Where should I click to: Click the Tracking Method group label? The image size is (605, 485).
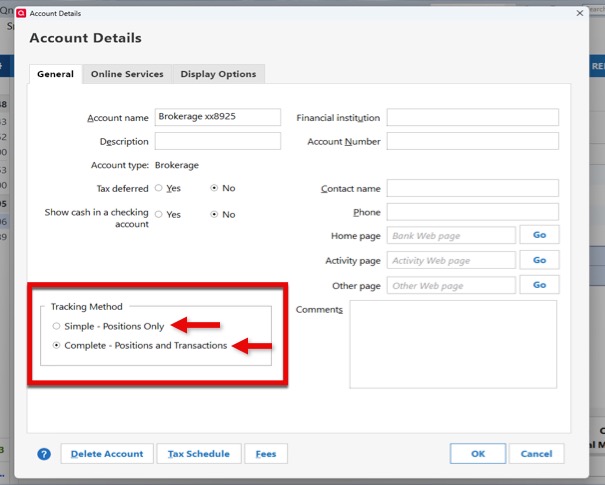click(86, 307)
